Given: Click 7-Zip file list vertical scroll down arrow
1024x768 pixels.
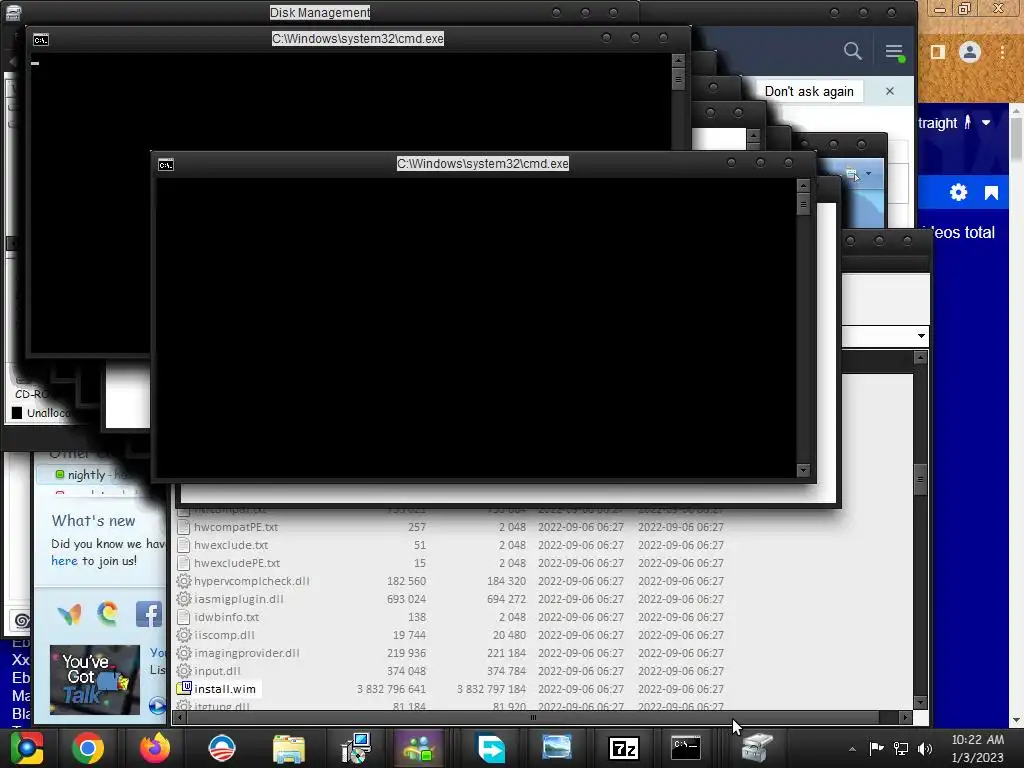Looking at the screenshot, I should coord(921,703).
